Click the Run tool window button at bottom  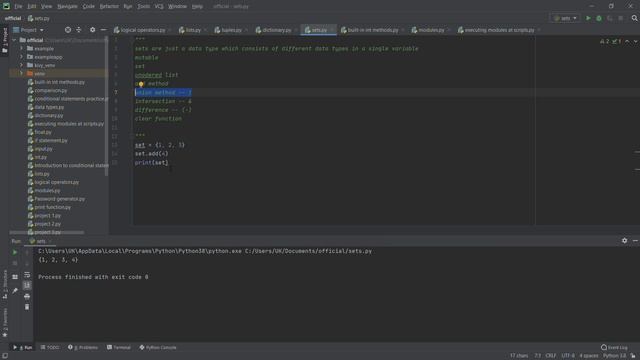coord(22,347)
